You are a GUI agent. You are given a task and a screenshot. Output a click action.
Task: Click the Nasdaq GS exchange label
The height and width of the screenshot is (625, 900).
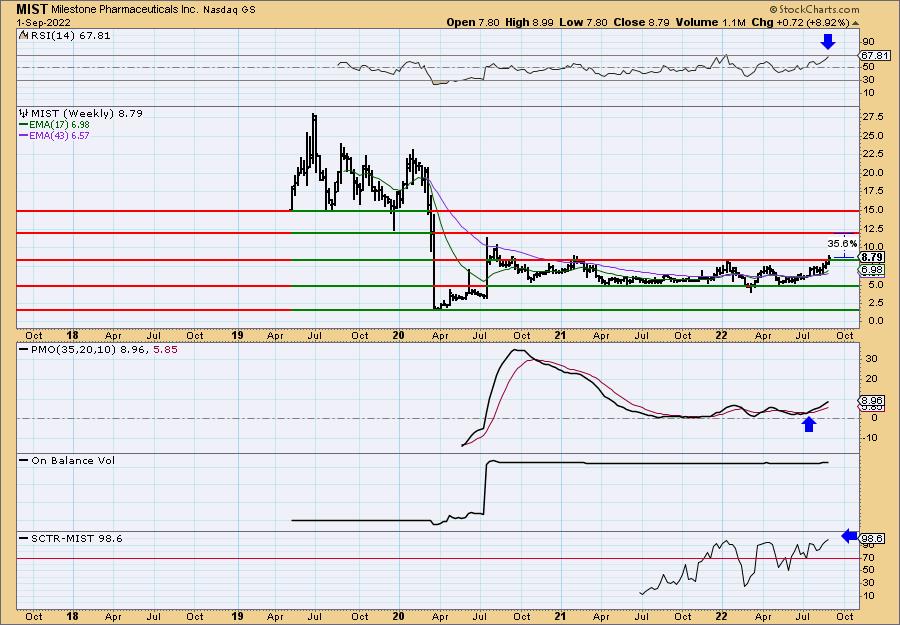point(230,10)
